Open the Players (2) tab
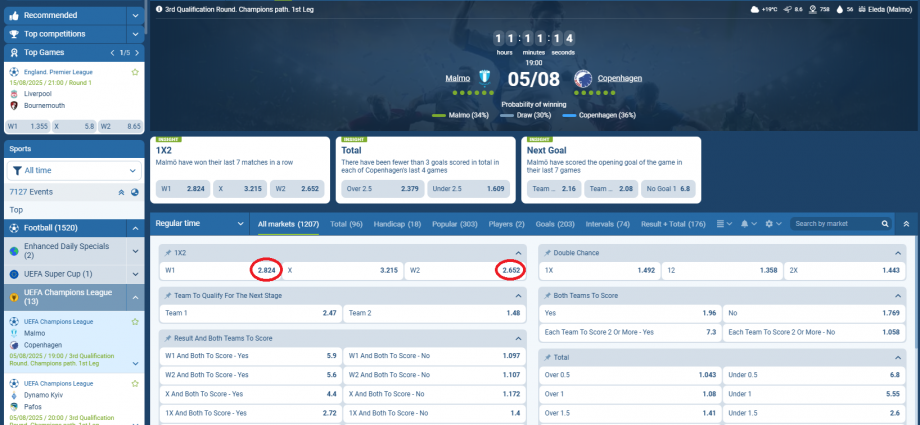Image resolution: width=920 pixels, height=425 pixels. [x=506, y=224]
